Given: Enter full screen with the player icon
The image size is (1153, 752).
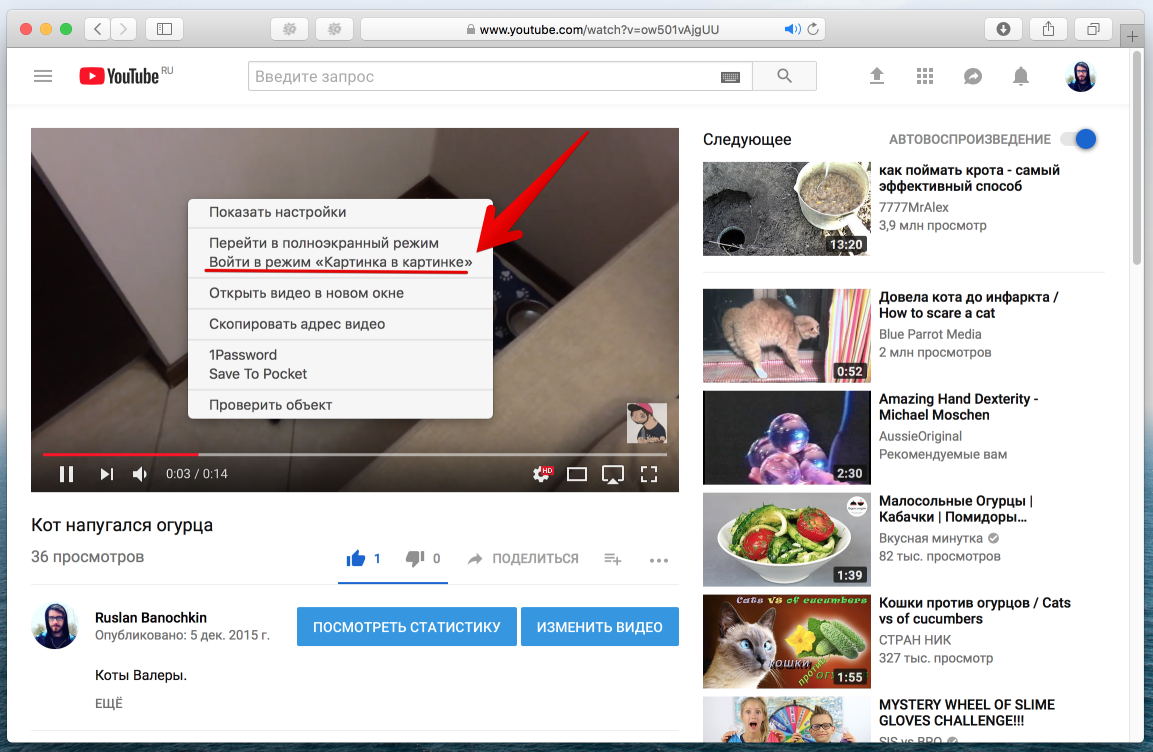Looking at the screenshot, I should pos(649,474).
